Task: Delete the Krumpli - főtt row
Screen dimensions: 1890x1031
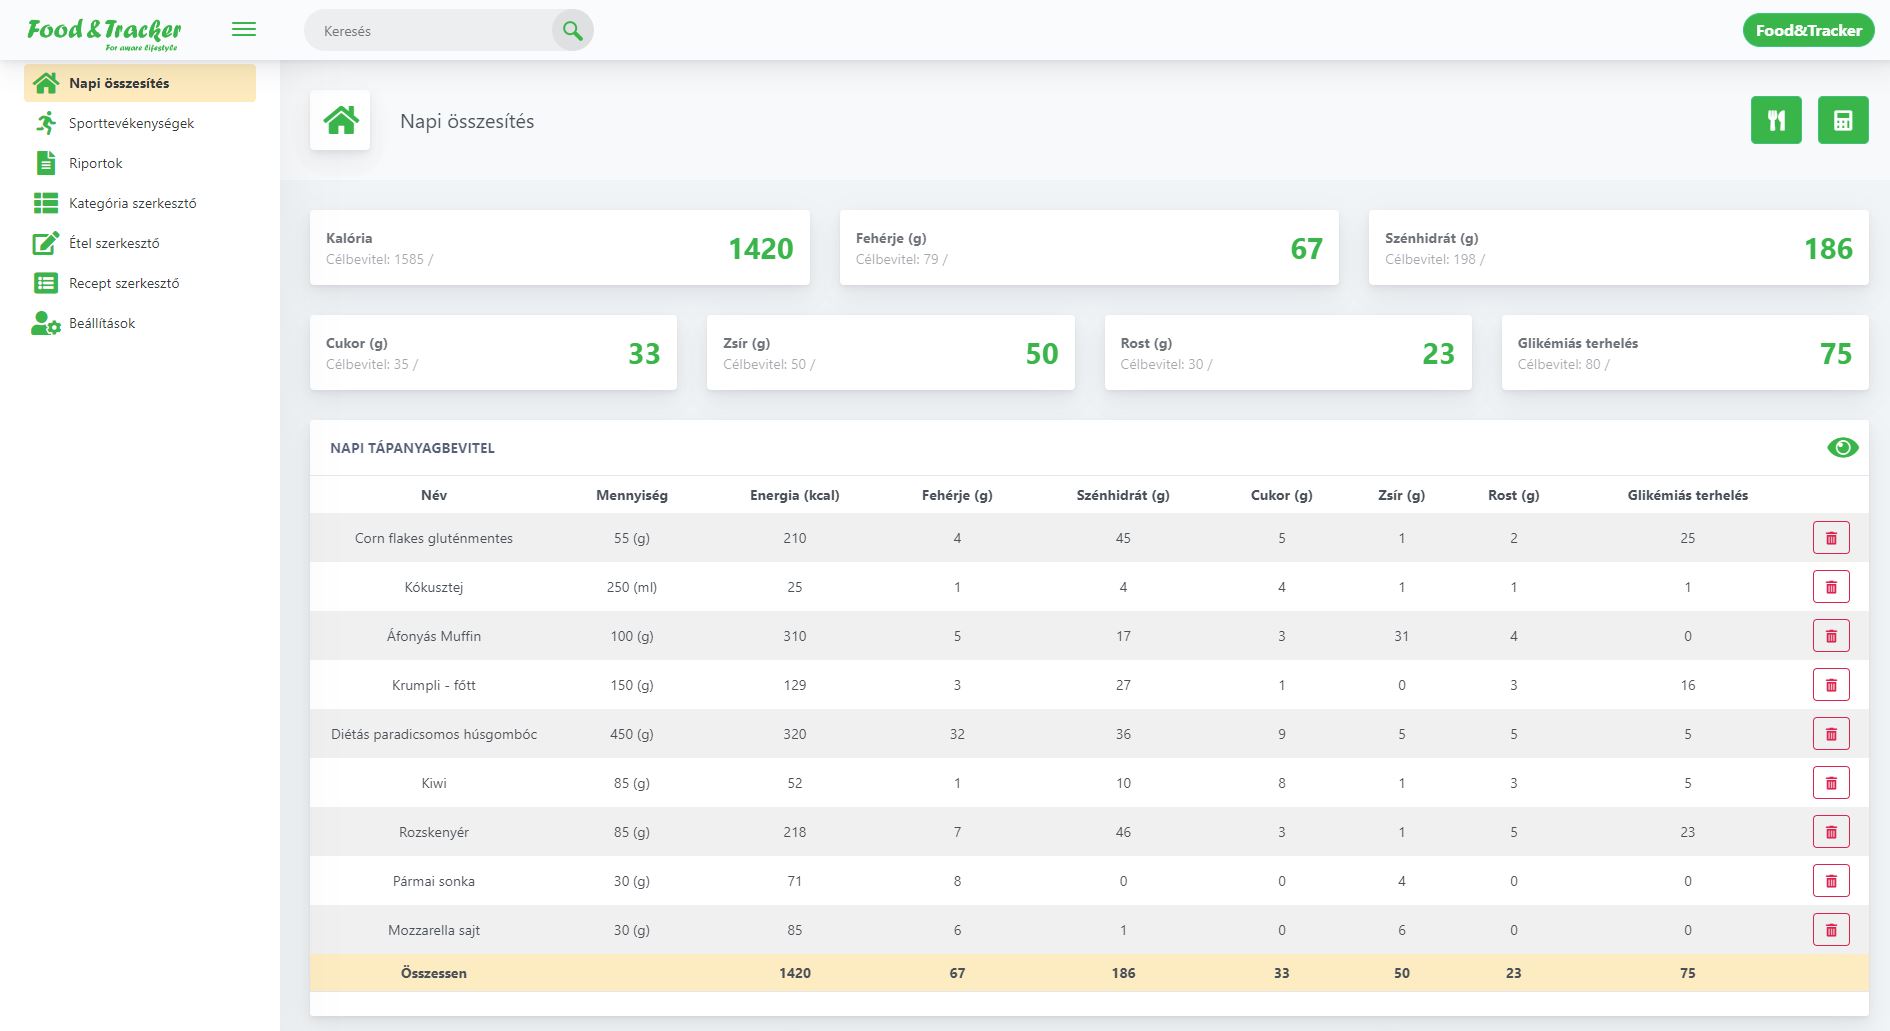Action: (x=1831, y=685)
